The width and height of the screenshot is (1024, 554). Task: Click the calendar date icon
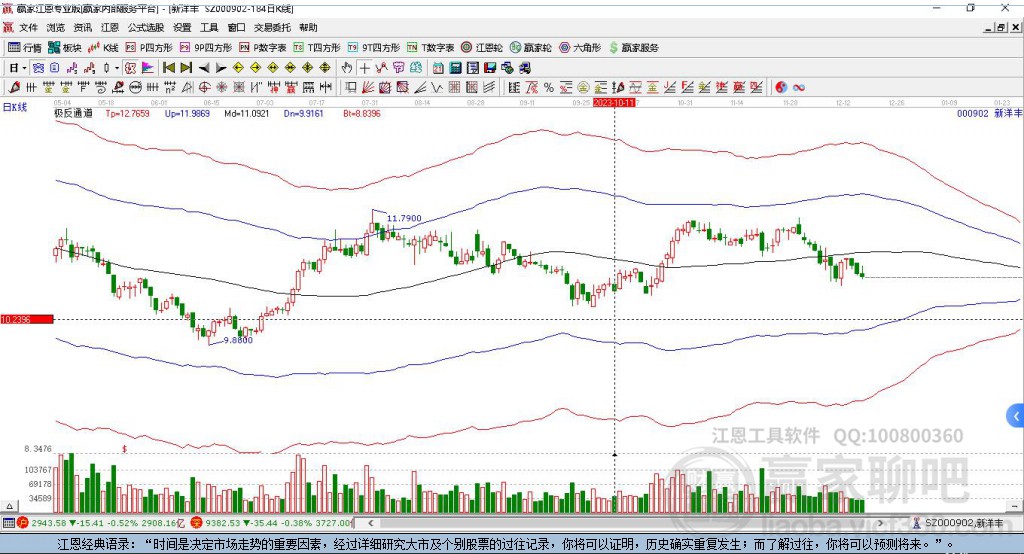(438, 68)
